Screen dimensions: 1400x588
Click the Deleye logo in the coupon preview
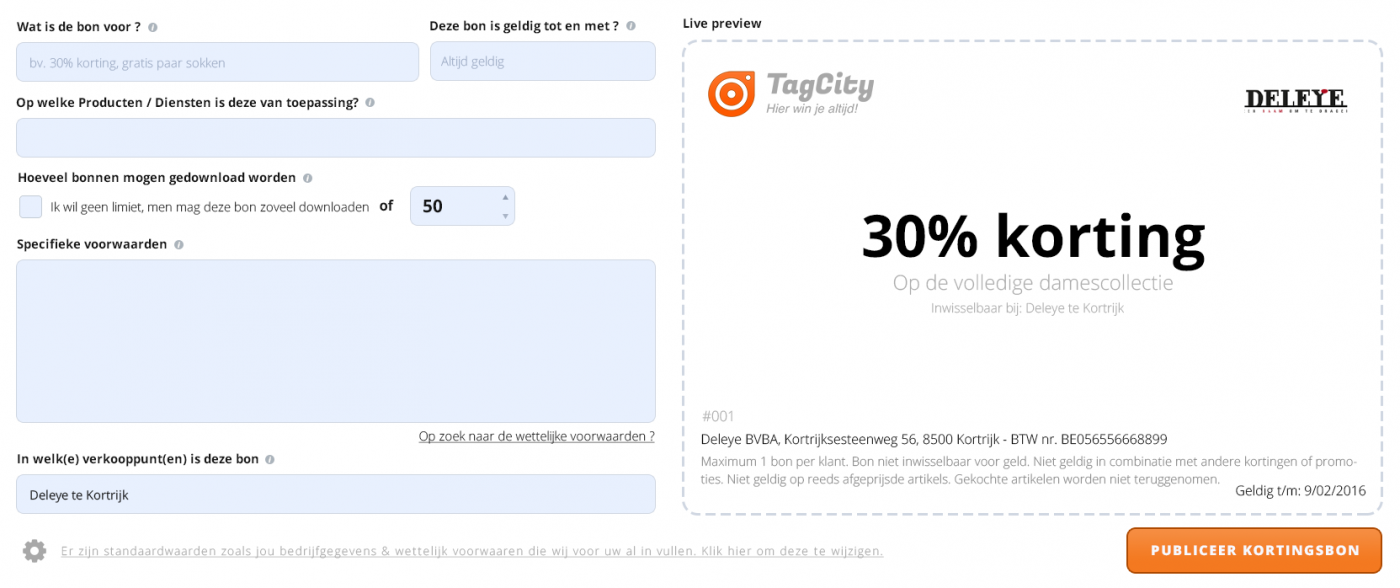pos(1295,100)
